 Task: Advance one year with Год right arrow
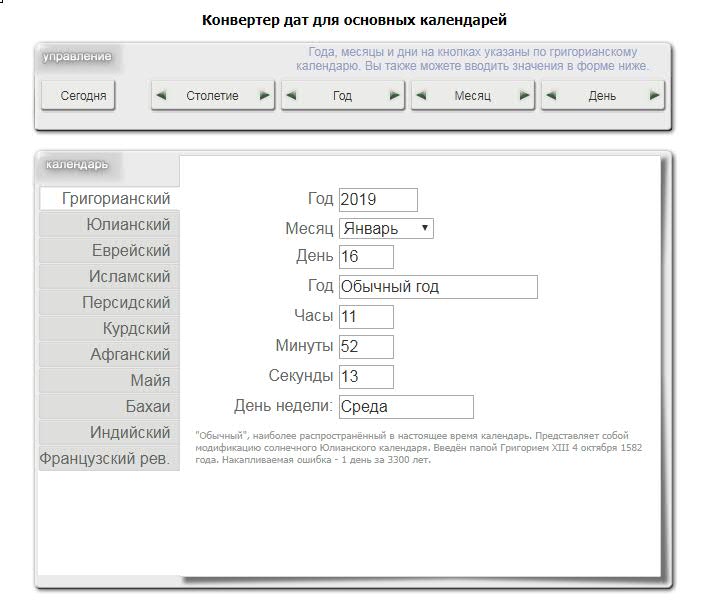394,96
